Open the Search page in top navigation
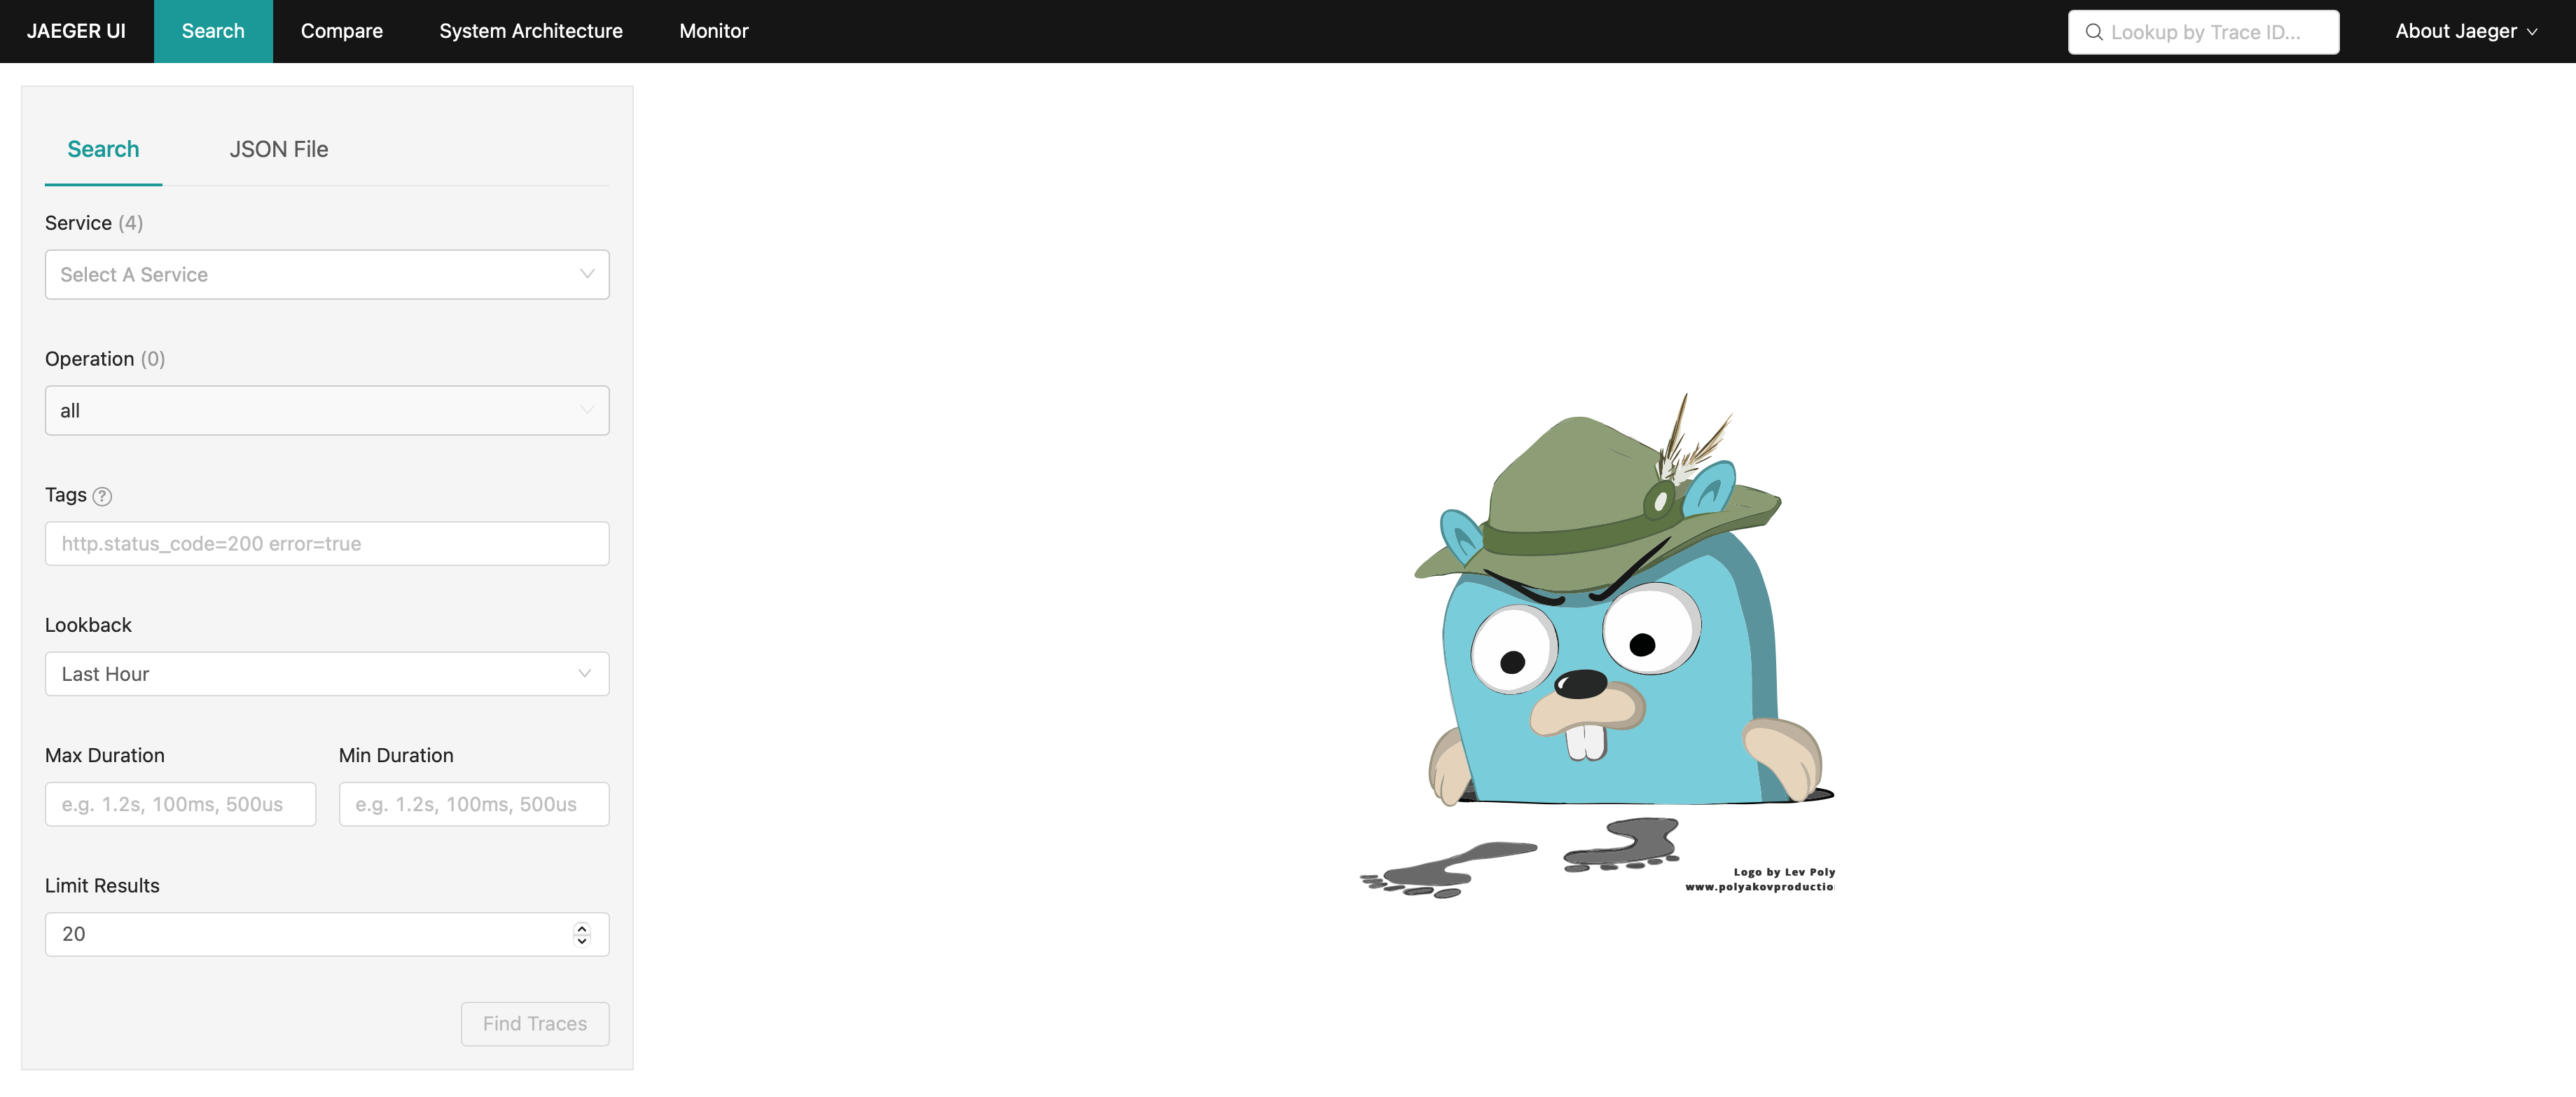Image resolution: width=2576 pixels, height=1097 pixels. pyautogui.click(x=213, y=31)
